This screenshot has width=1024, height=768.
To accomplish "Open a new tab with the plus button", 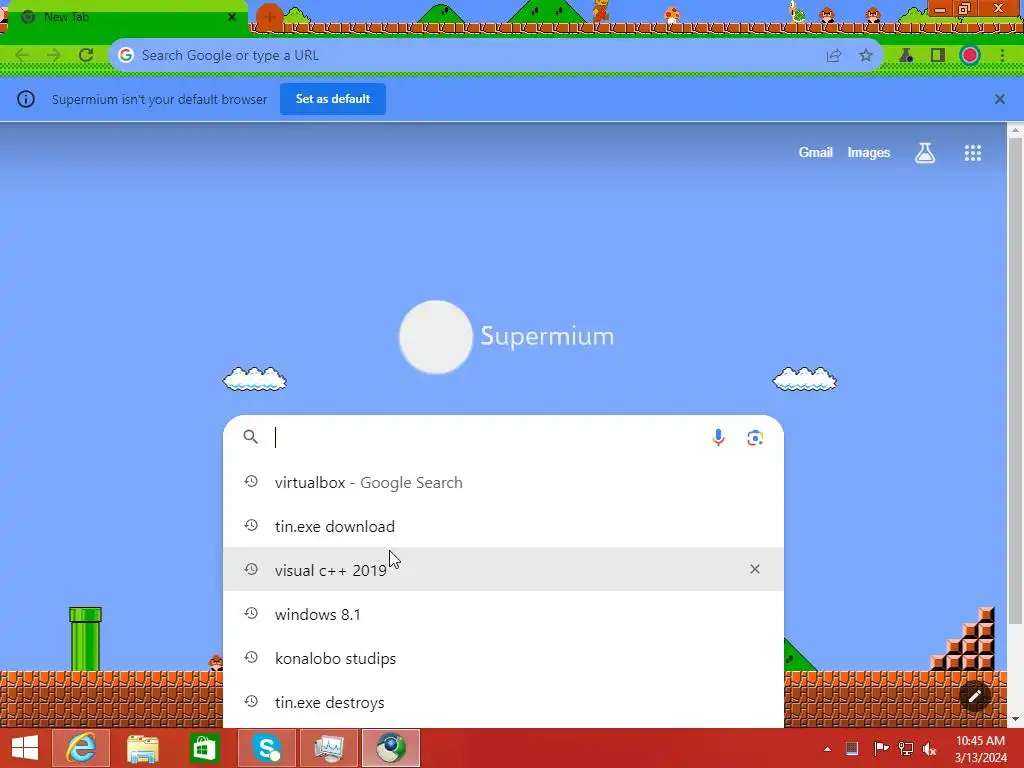I will pos(270,17).
